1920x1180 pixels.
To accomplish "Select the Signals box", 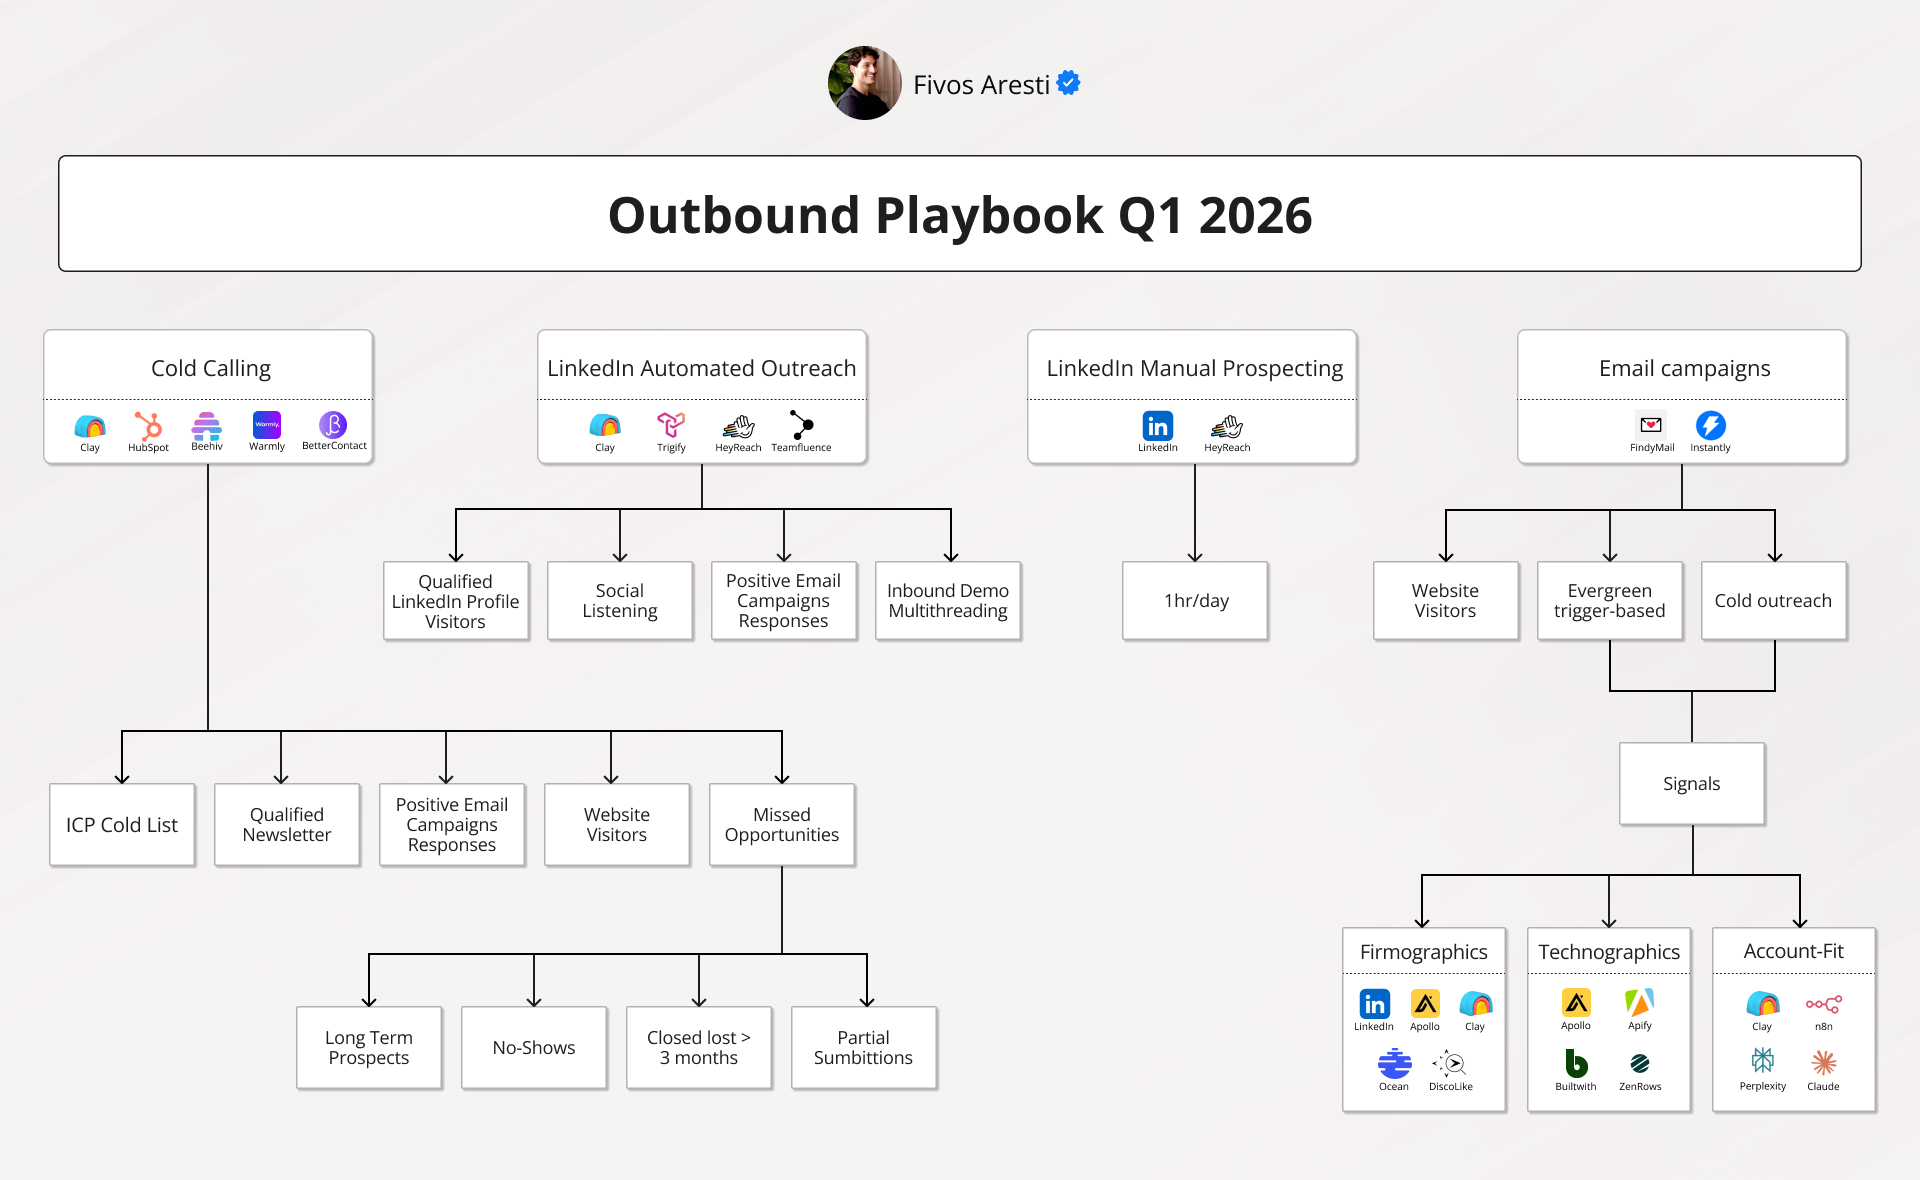I will point(1691,784).
